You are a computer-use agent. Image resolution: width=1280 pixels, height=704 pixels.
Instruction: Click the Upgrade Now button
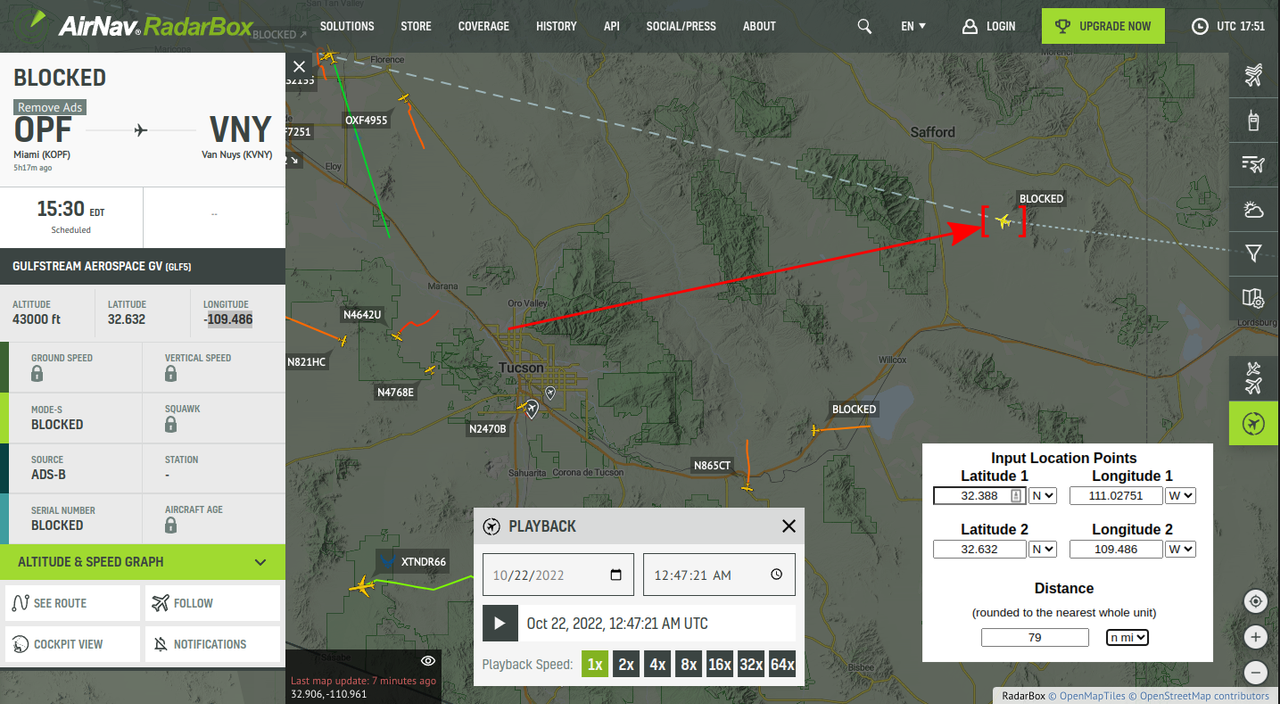(x=1103, y=26)
